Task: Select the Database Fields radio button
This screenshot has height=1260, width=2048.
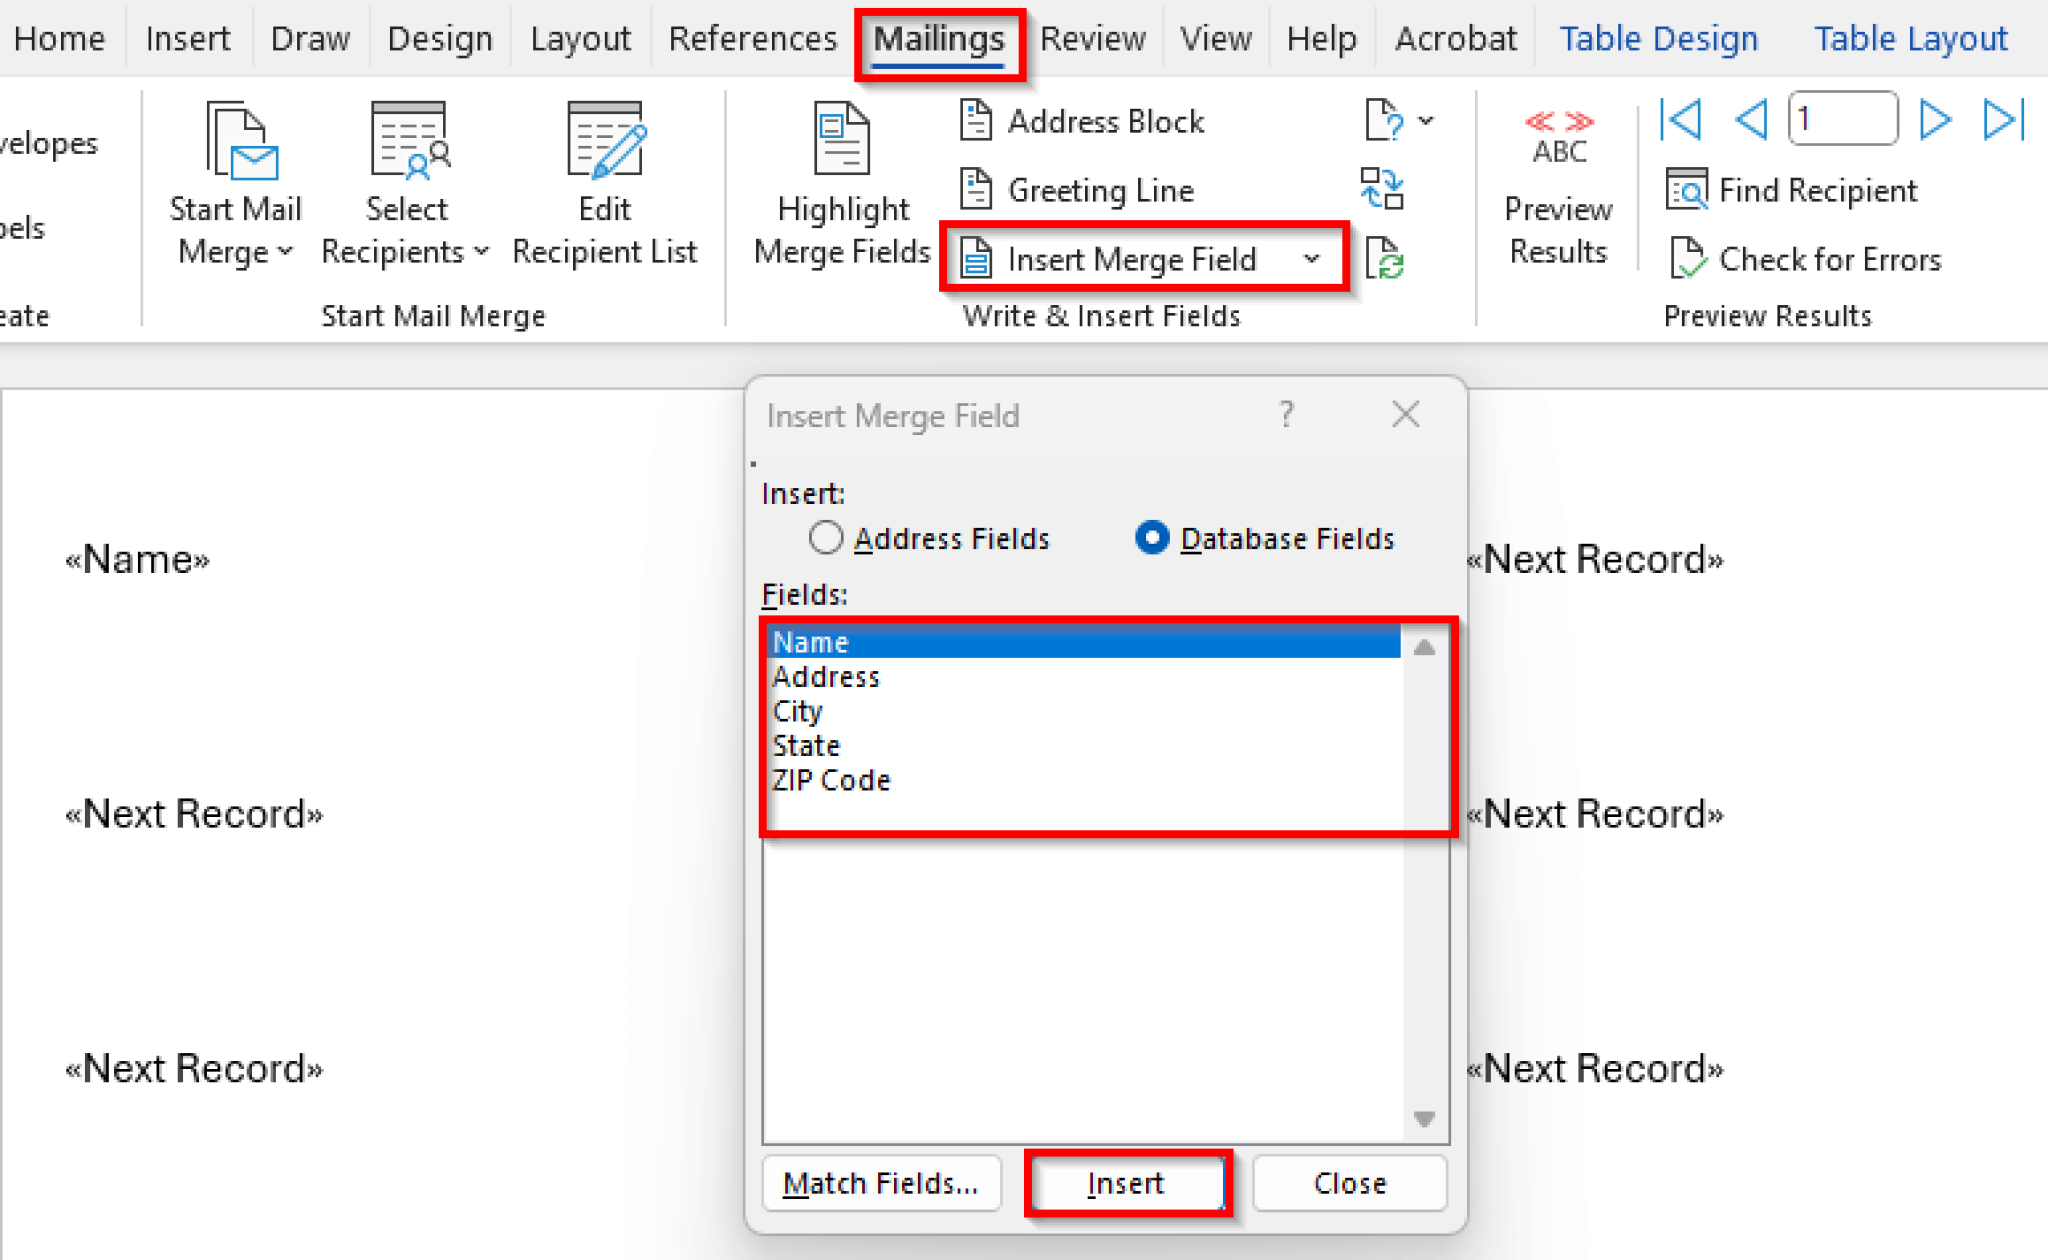Action: [1152, 538]
